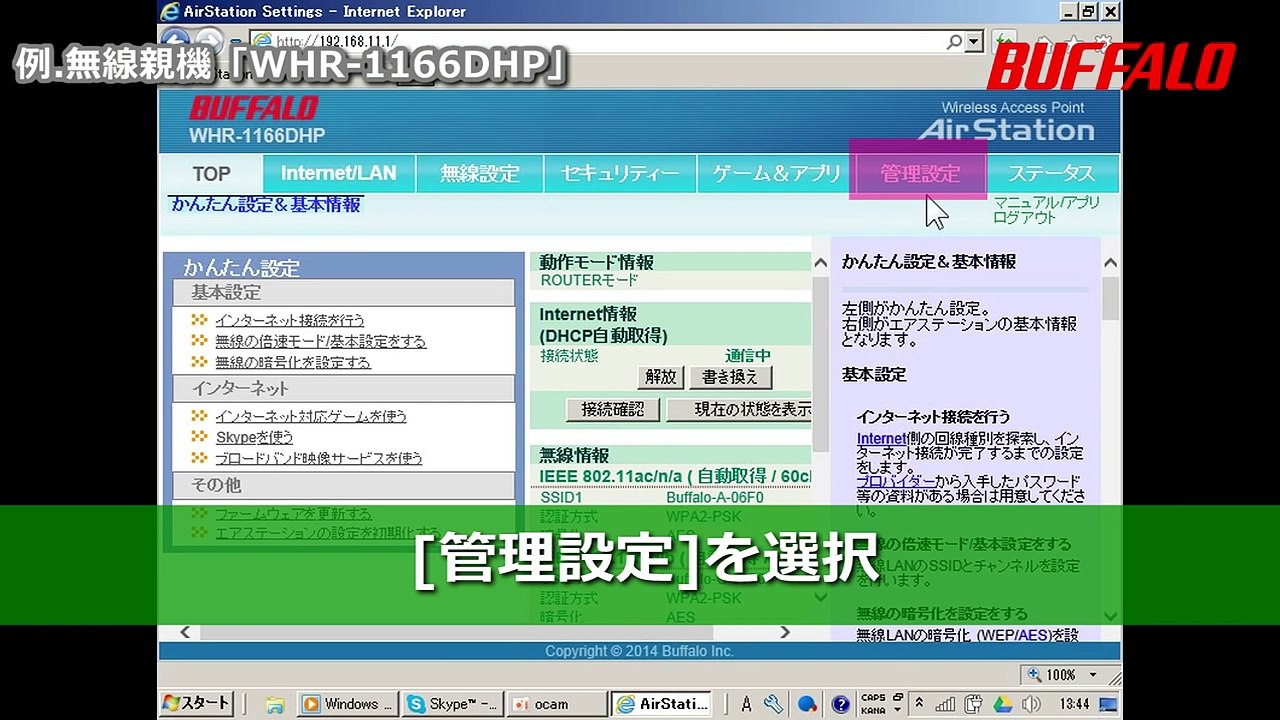Image resolution: width=1280 pixels, height=720 pixels.
Task: Open インターネット接続を行う link
Action: (x=289, y=320)
